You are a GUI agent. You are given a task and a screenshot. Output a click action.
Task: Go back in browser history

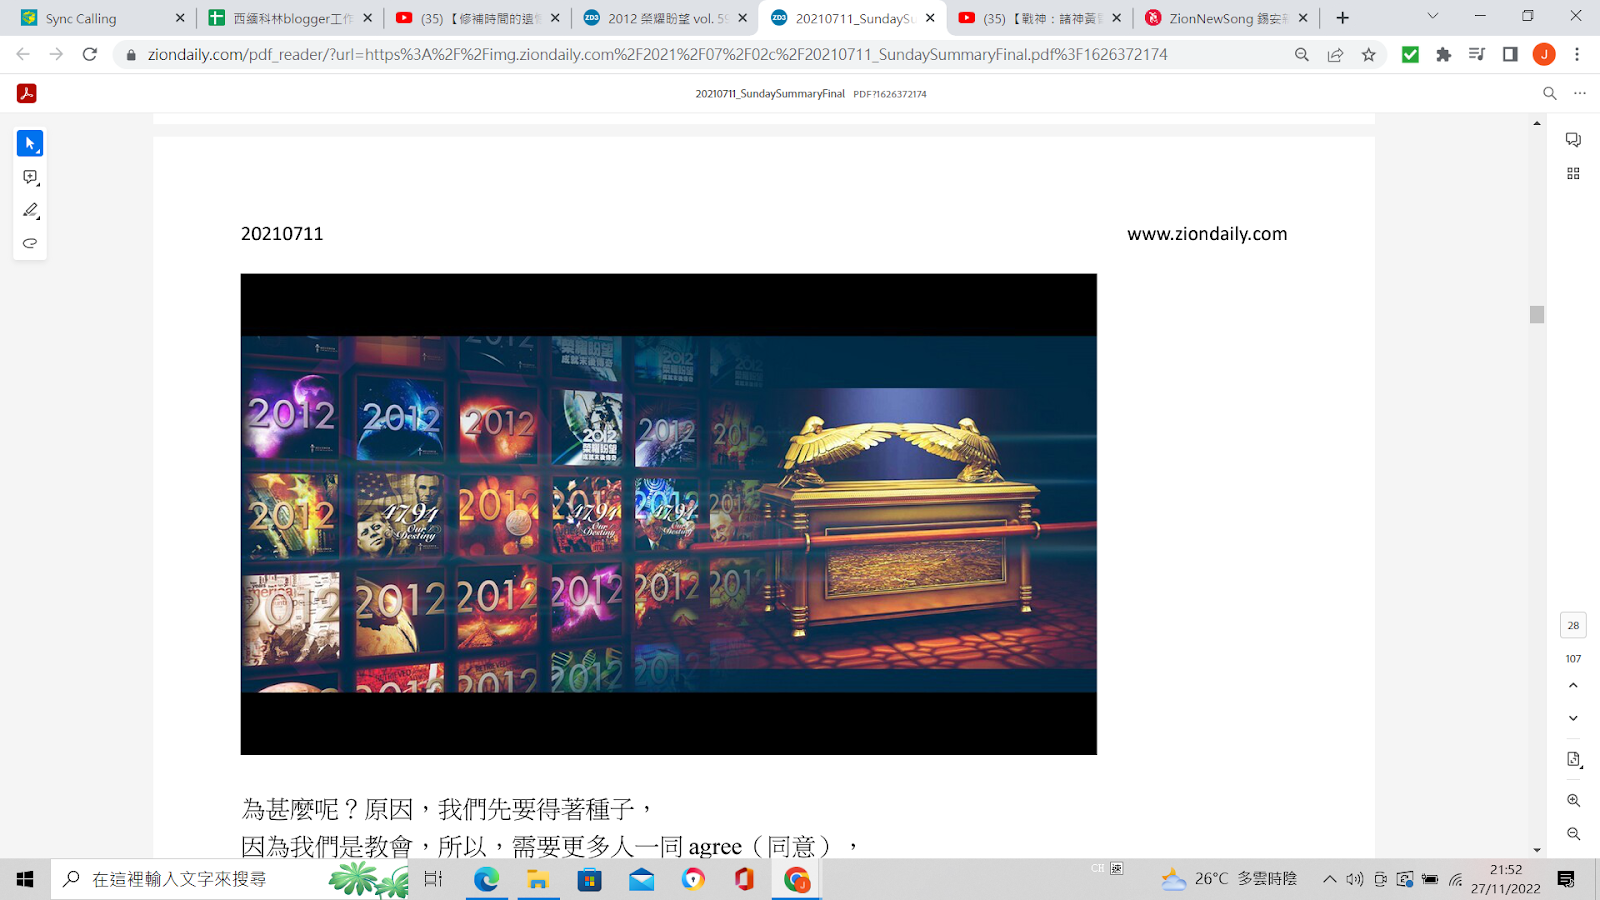coord(23,54)
